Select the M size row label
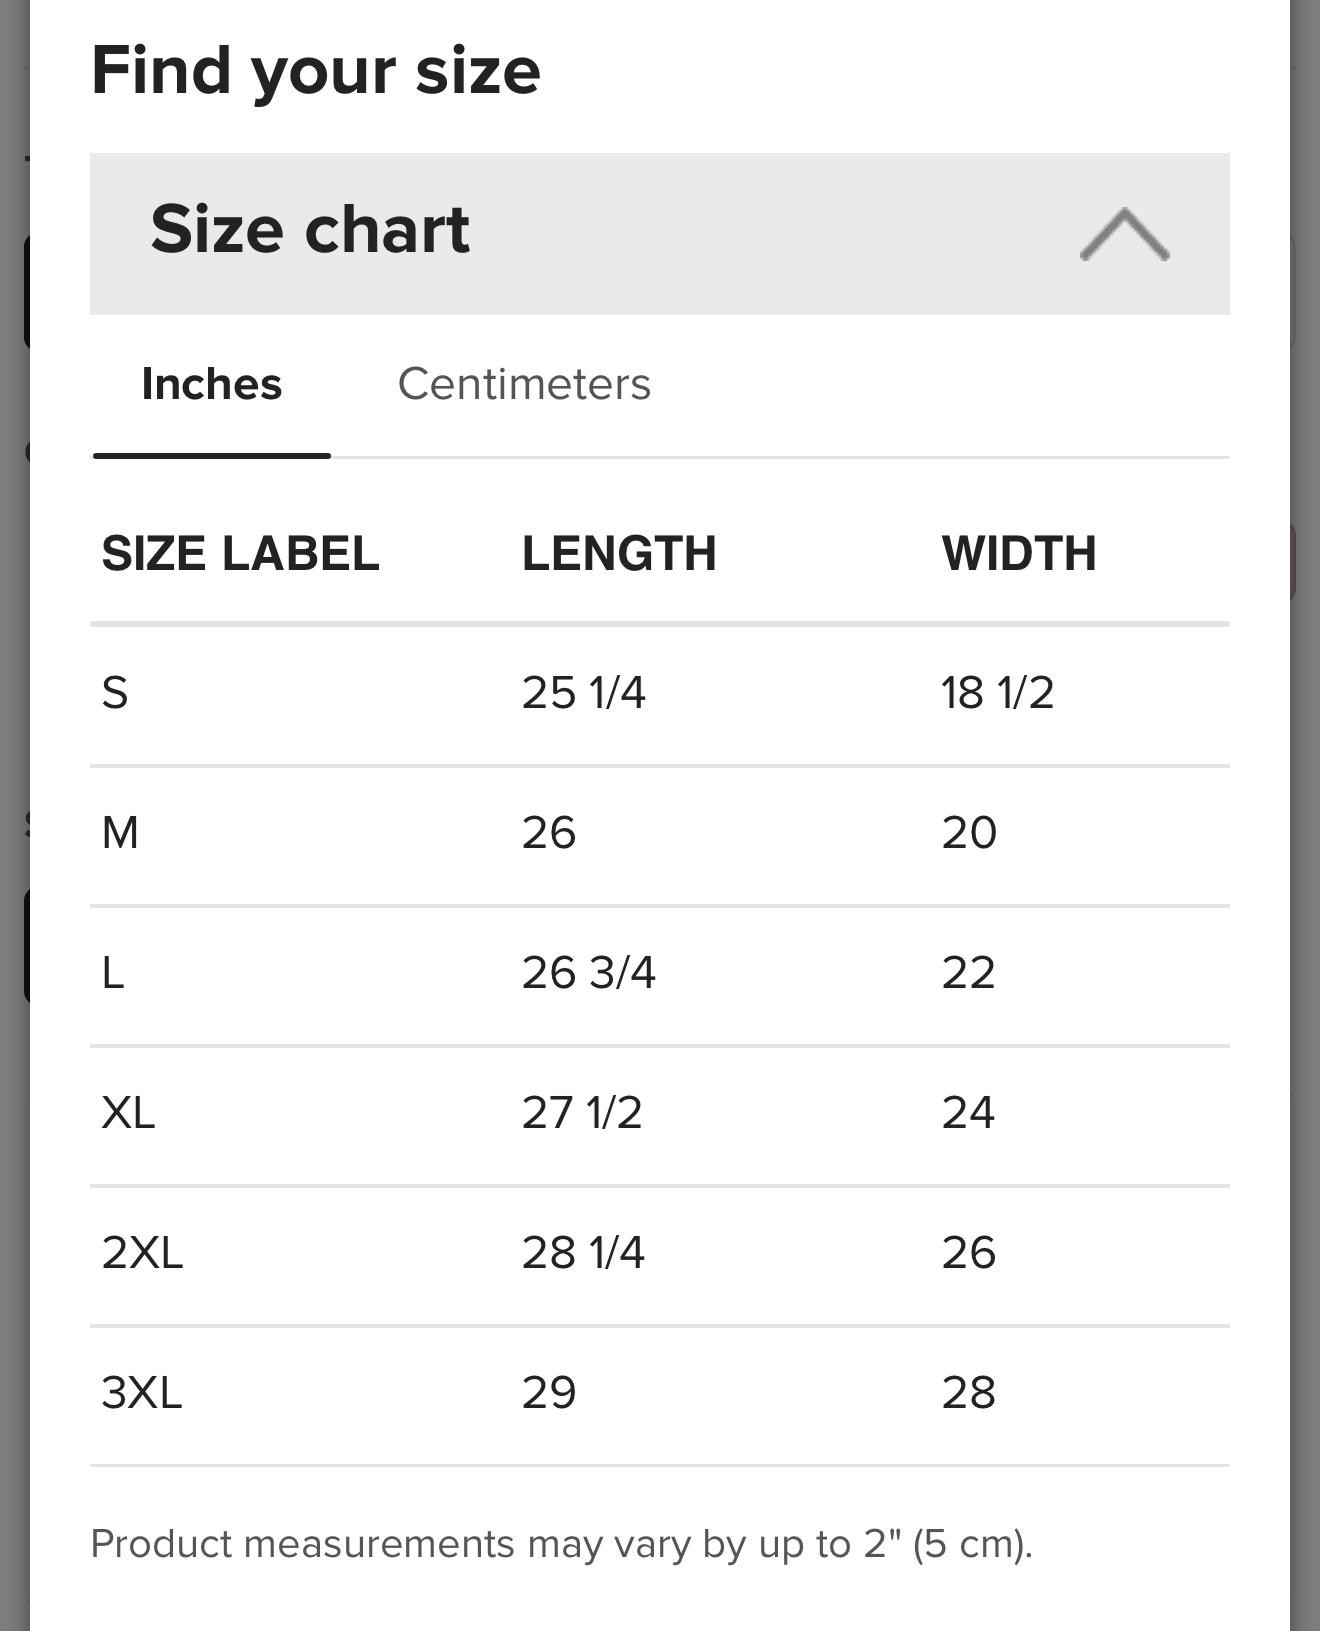The width and height of the screenshot is (1320, 1631). (120, 832)
